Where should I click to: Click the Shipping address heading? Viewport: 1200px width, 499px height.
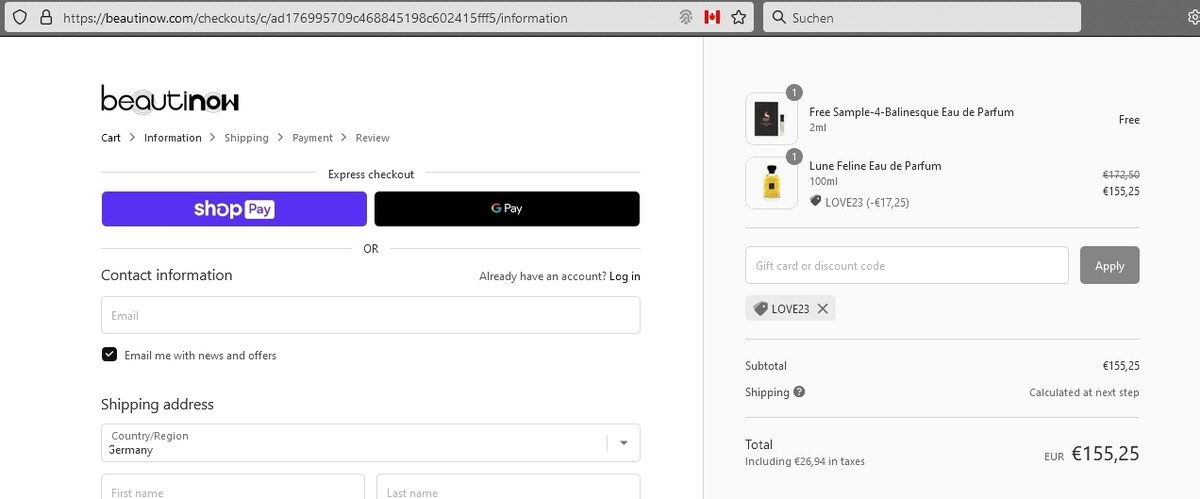click(x=157, y=404)
